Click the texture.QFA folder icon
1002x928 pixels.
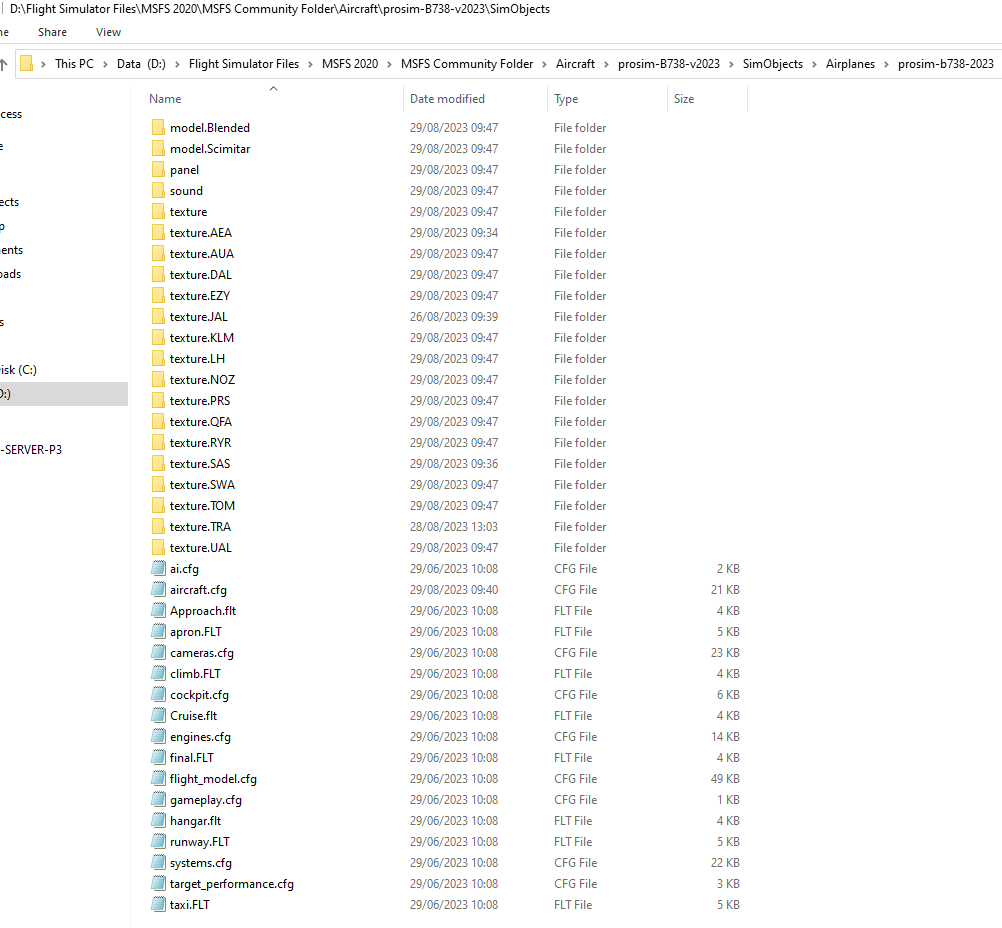point(158,421)
